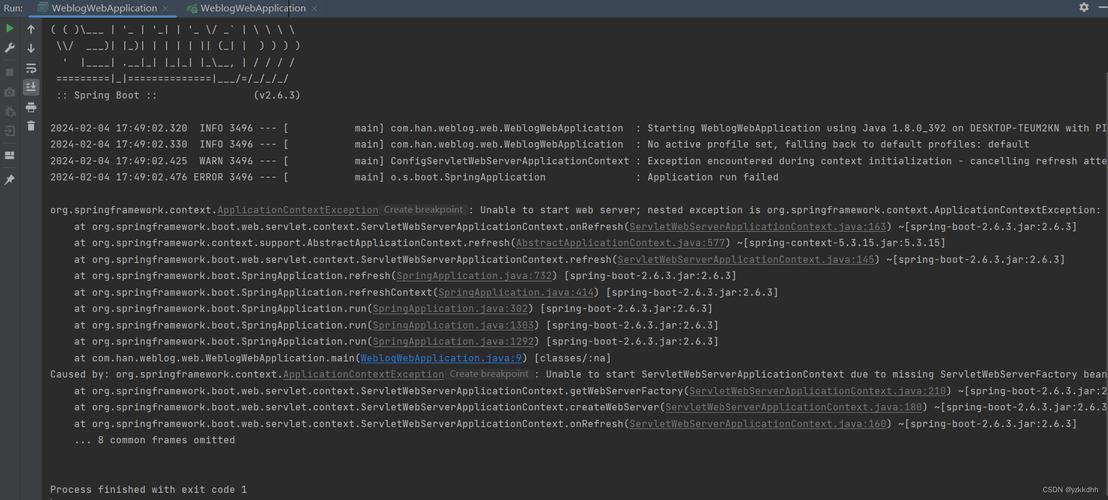
Task: Open Run window settings gear
Action: tap(1084, 7)
